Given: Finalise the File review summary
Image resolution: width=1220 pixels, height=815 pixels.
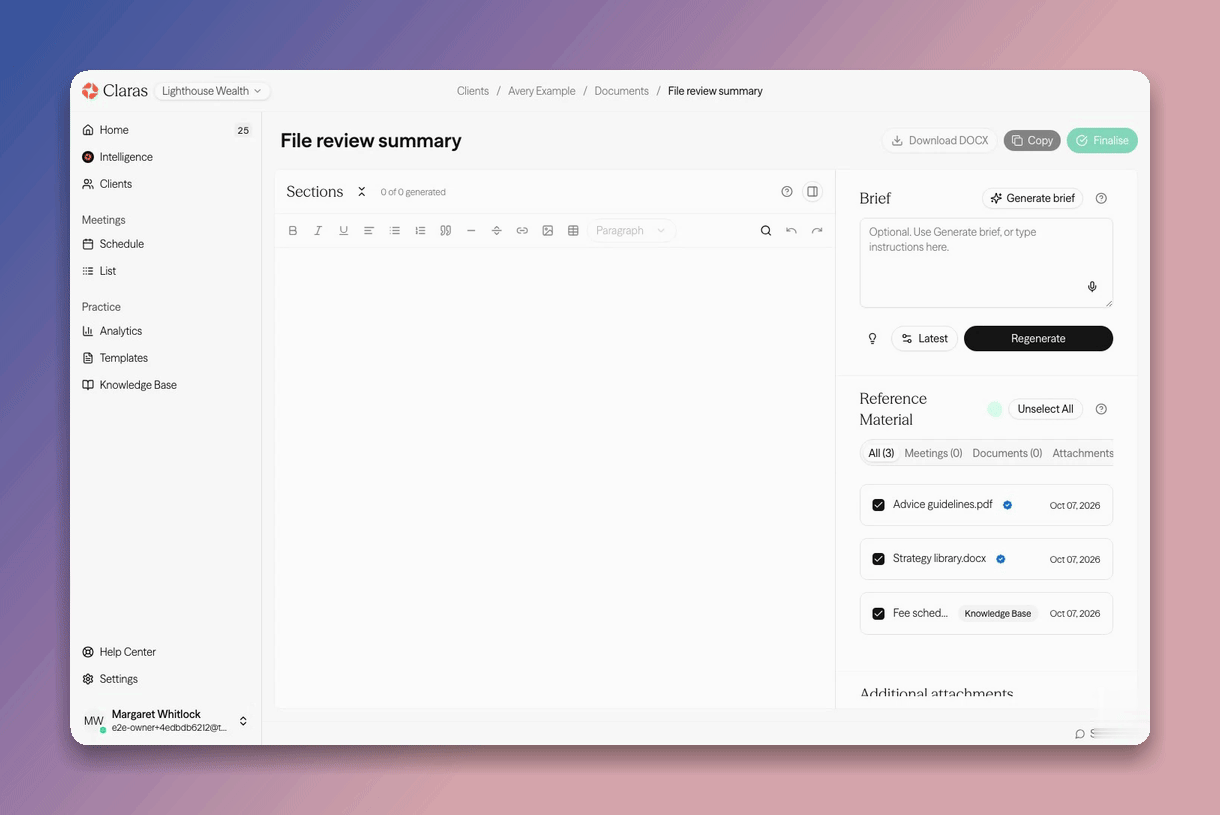Looking at the screenshot, I should [1102, 141].
